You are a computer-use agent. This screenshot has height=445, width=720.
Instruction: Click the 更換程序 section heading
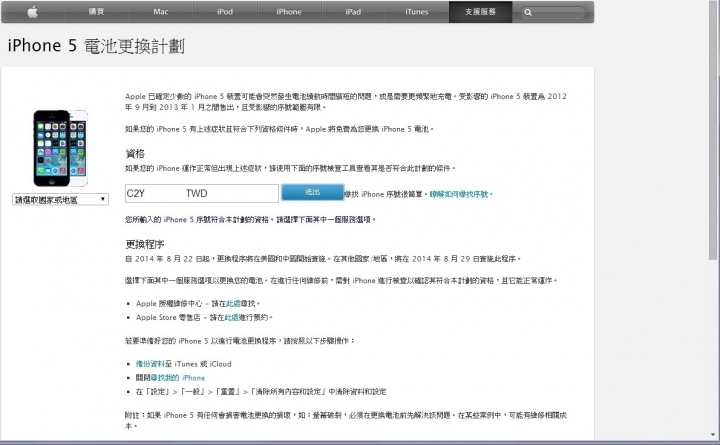coord(145,244)
